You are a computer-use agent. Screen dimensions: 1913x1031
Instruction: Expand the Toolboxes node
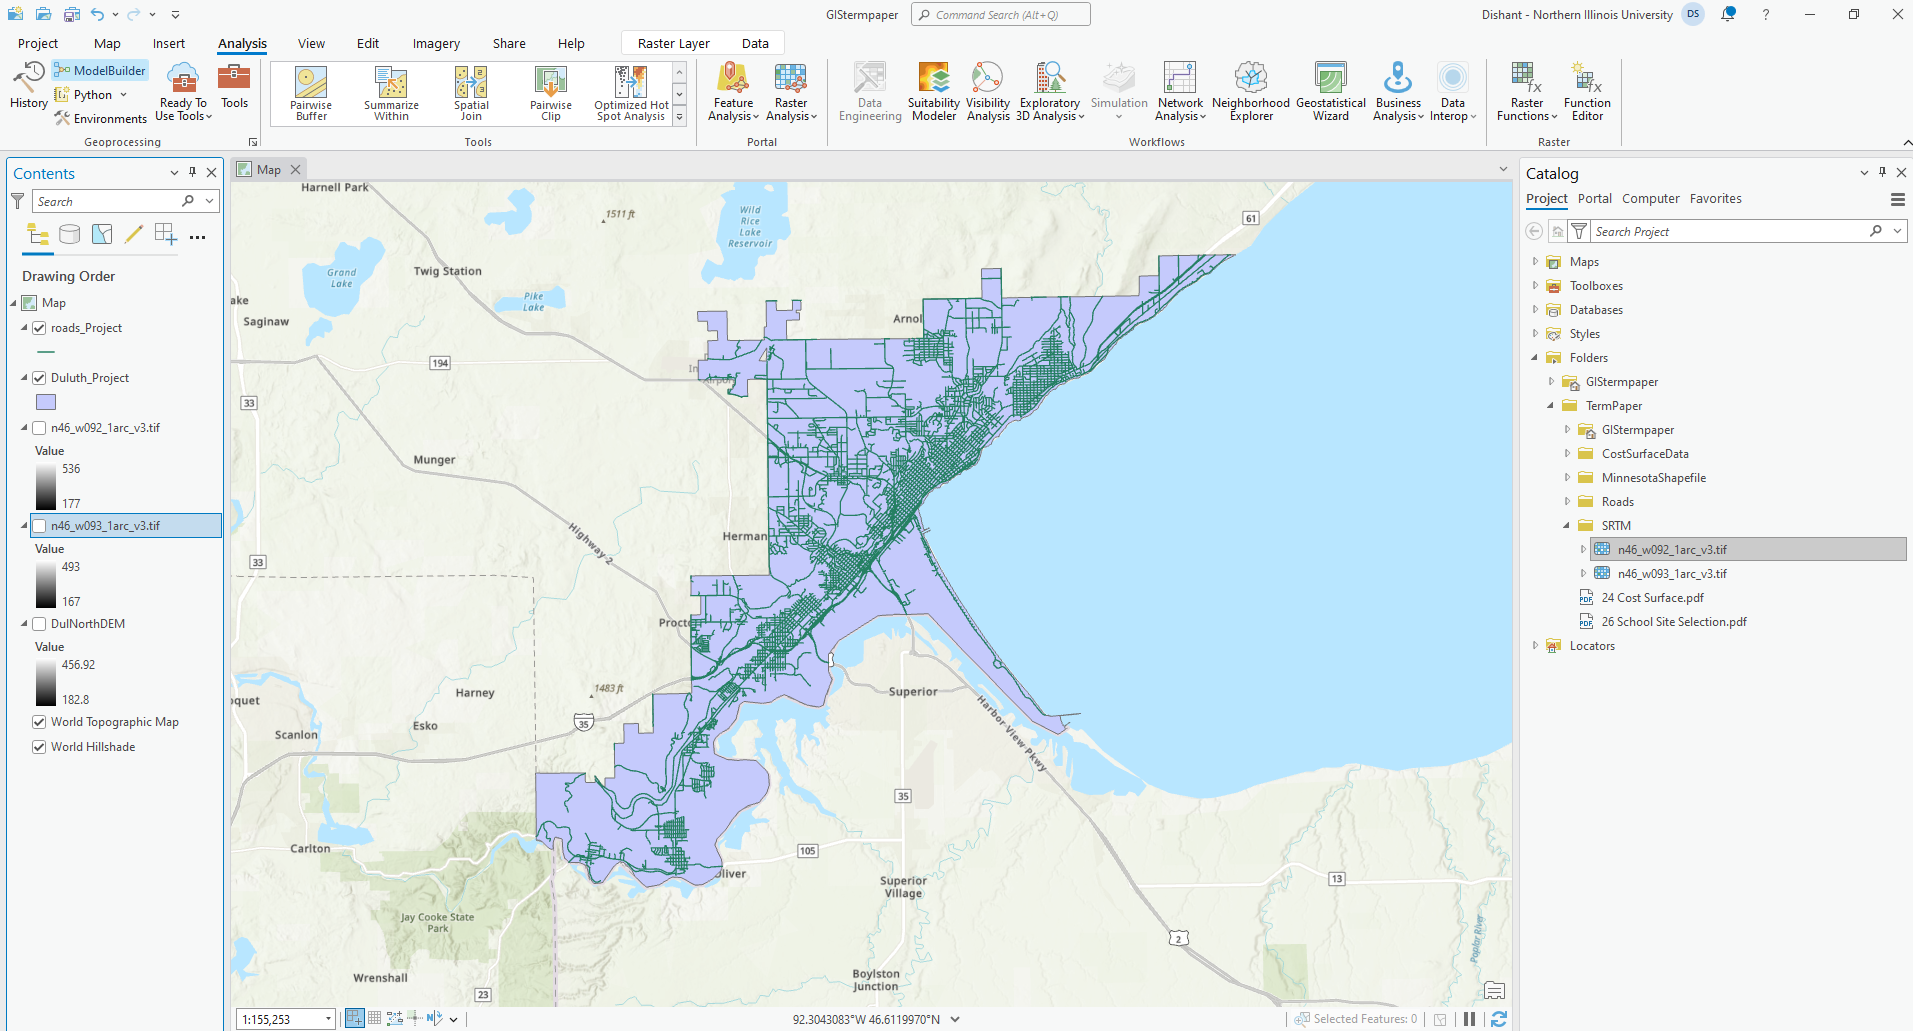[1535, 286]
